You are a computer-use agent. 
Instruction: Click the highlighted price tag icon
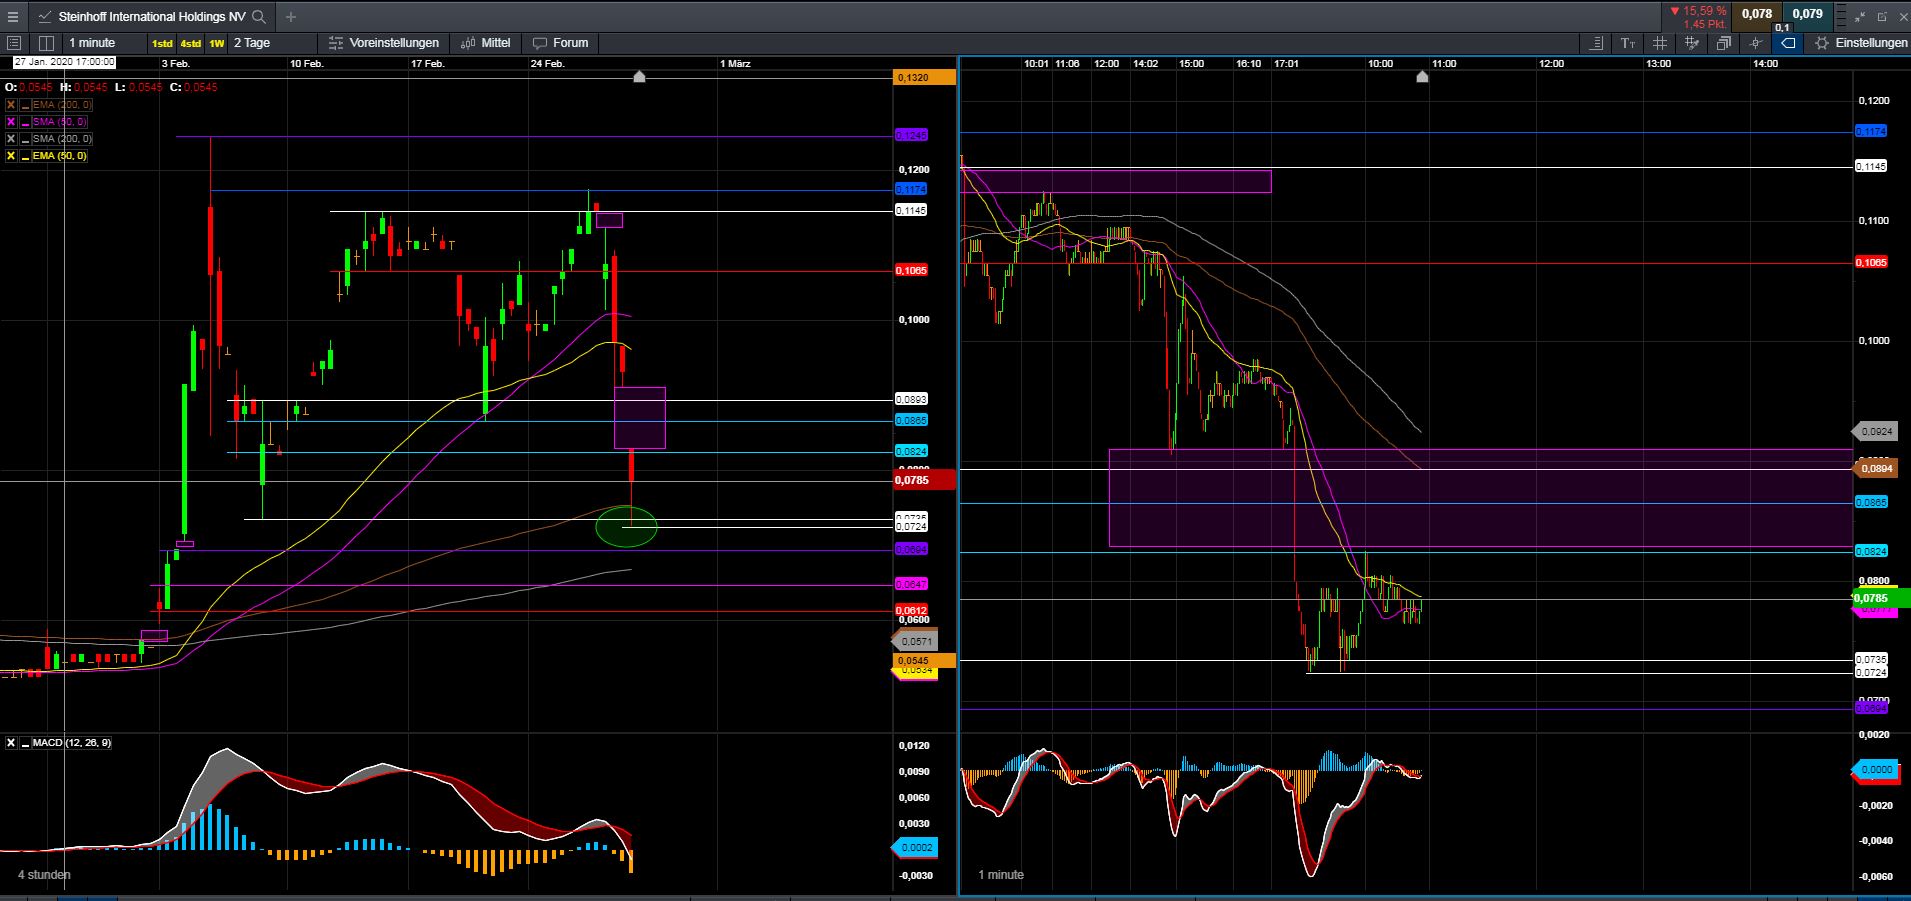coord(1786,43)
